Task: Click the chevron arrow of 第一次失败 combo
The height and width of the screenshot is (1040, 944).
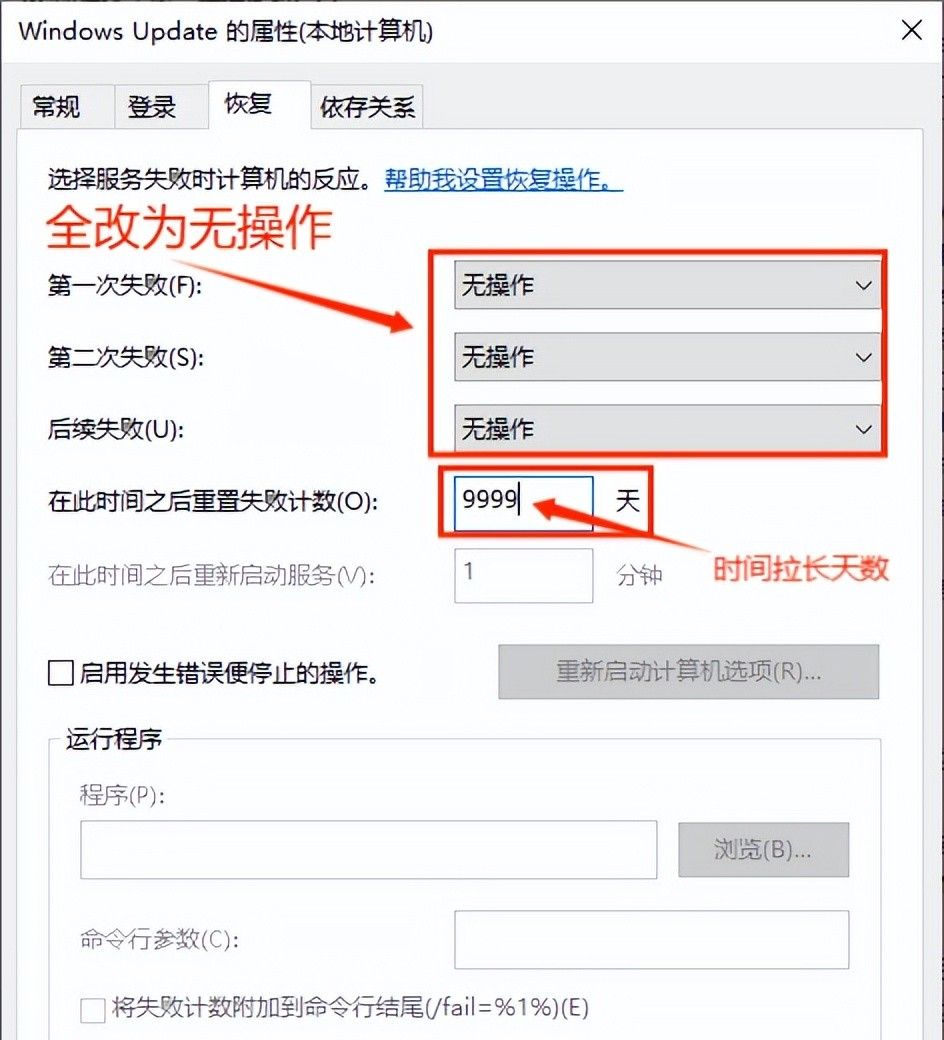Action: coord(862,285)
